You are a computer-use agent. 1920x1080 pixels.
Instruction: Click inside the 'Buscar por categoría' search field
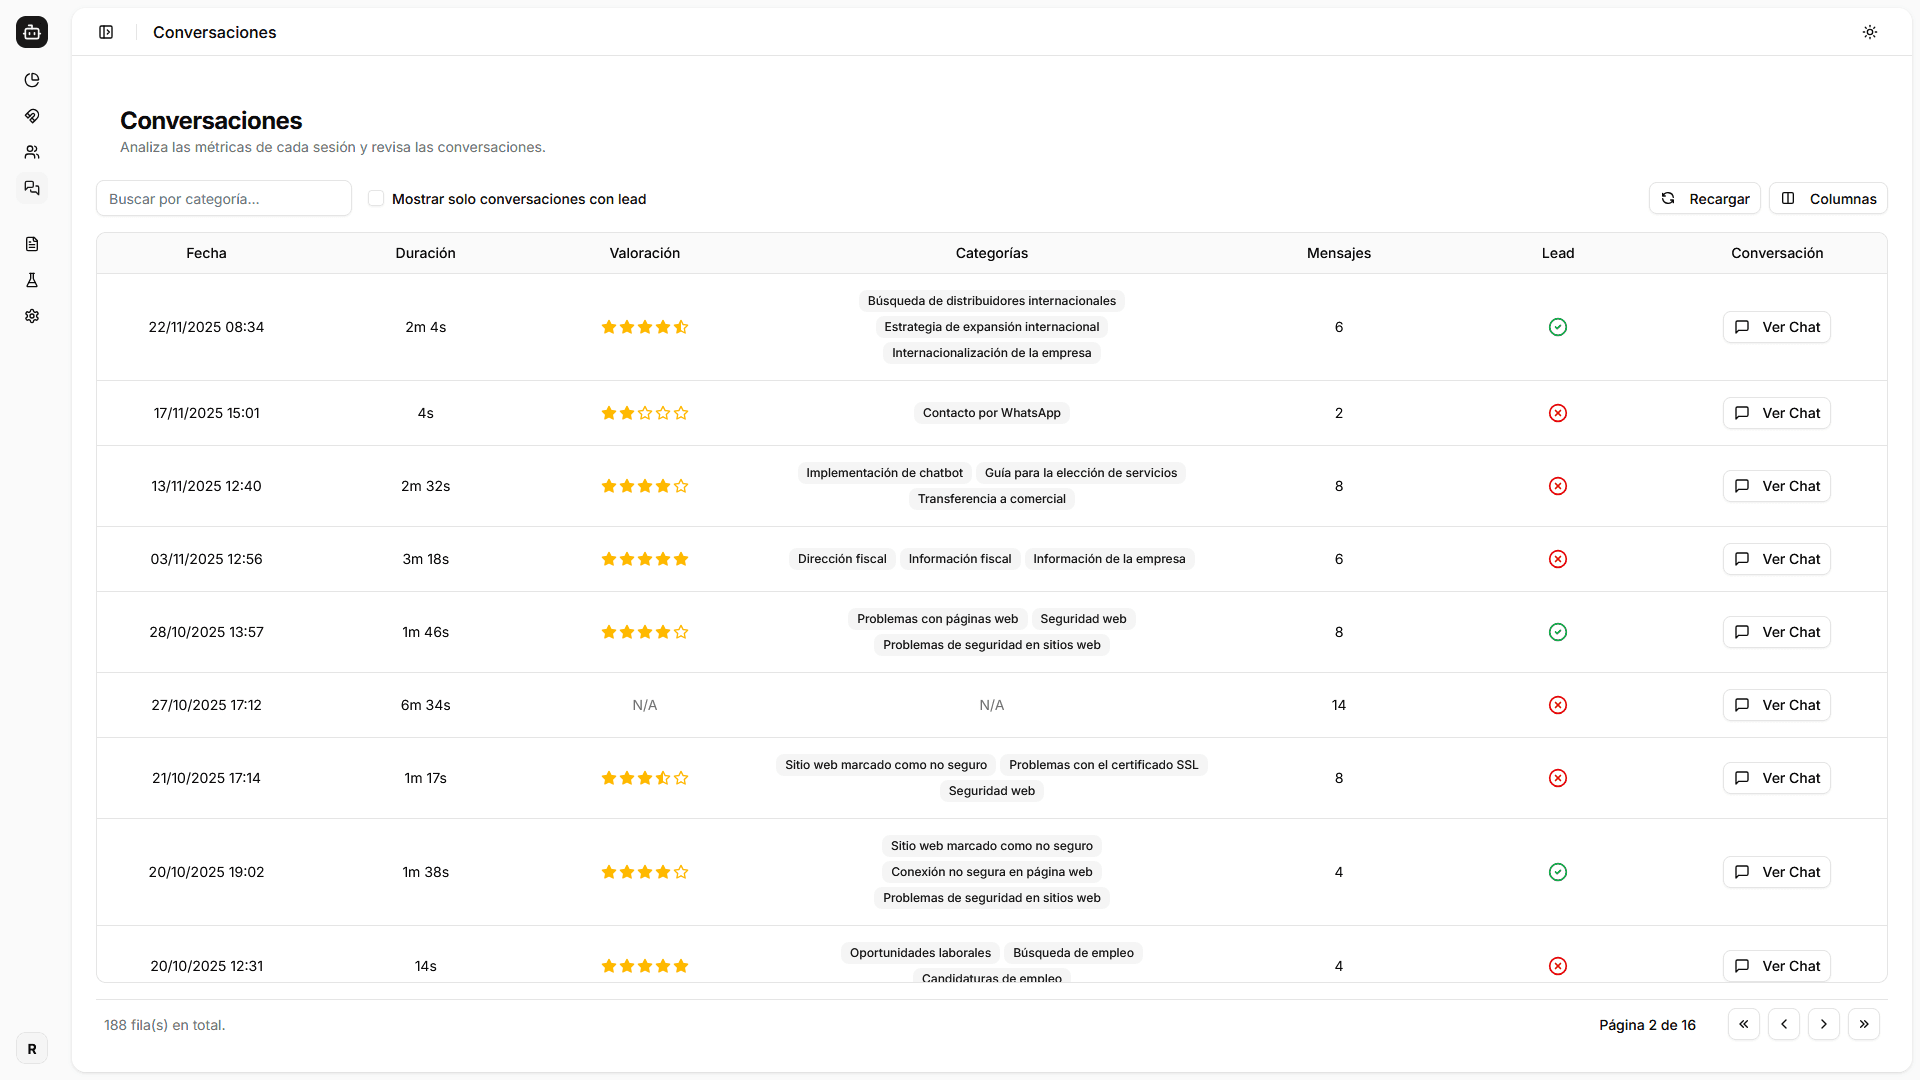223,198
